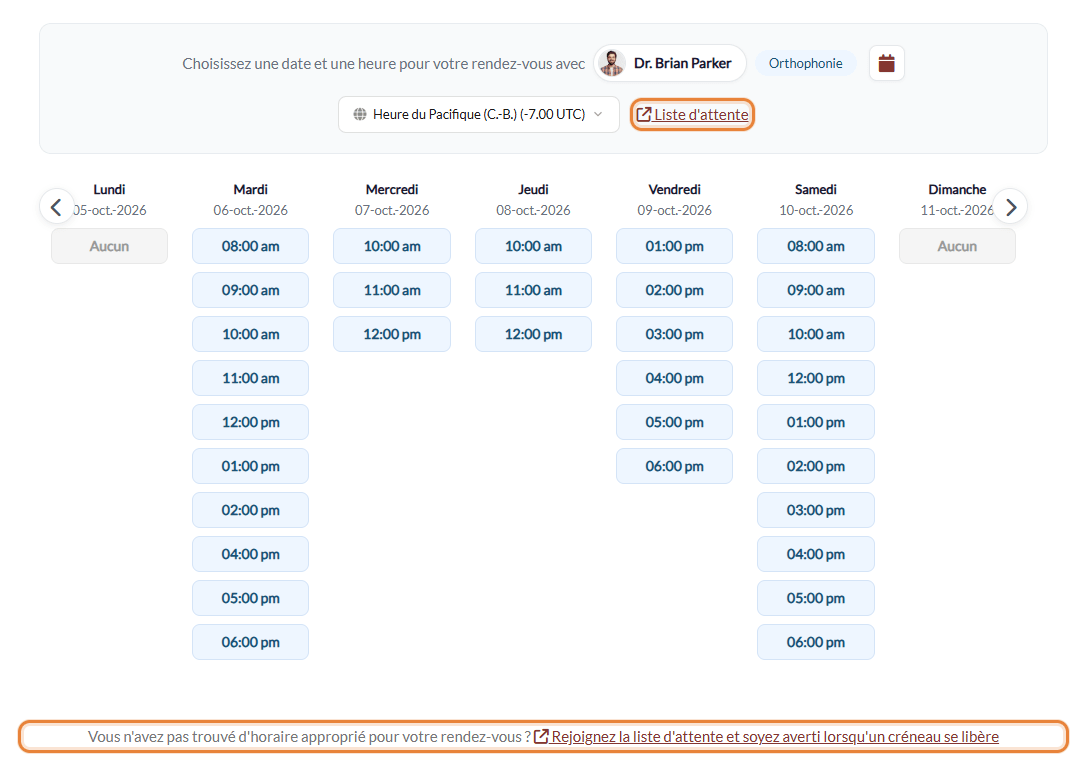Select Jeudi 12:00 pm slot
This screenshot has width=1087, height=771.
coord(533,334)
